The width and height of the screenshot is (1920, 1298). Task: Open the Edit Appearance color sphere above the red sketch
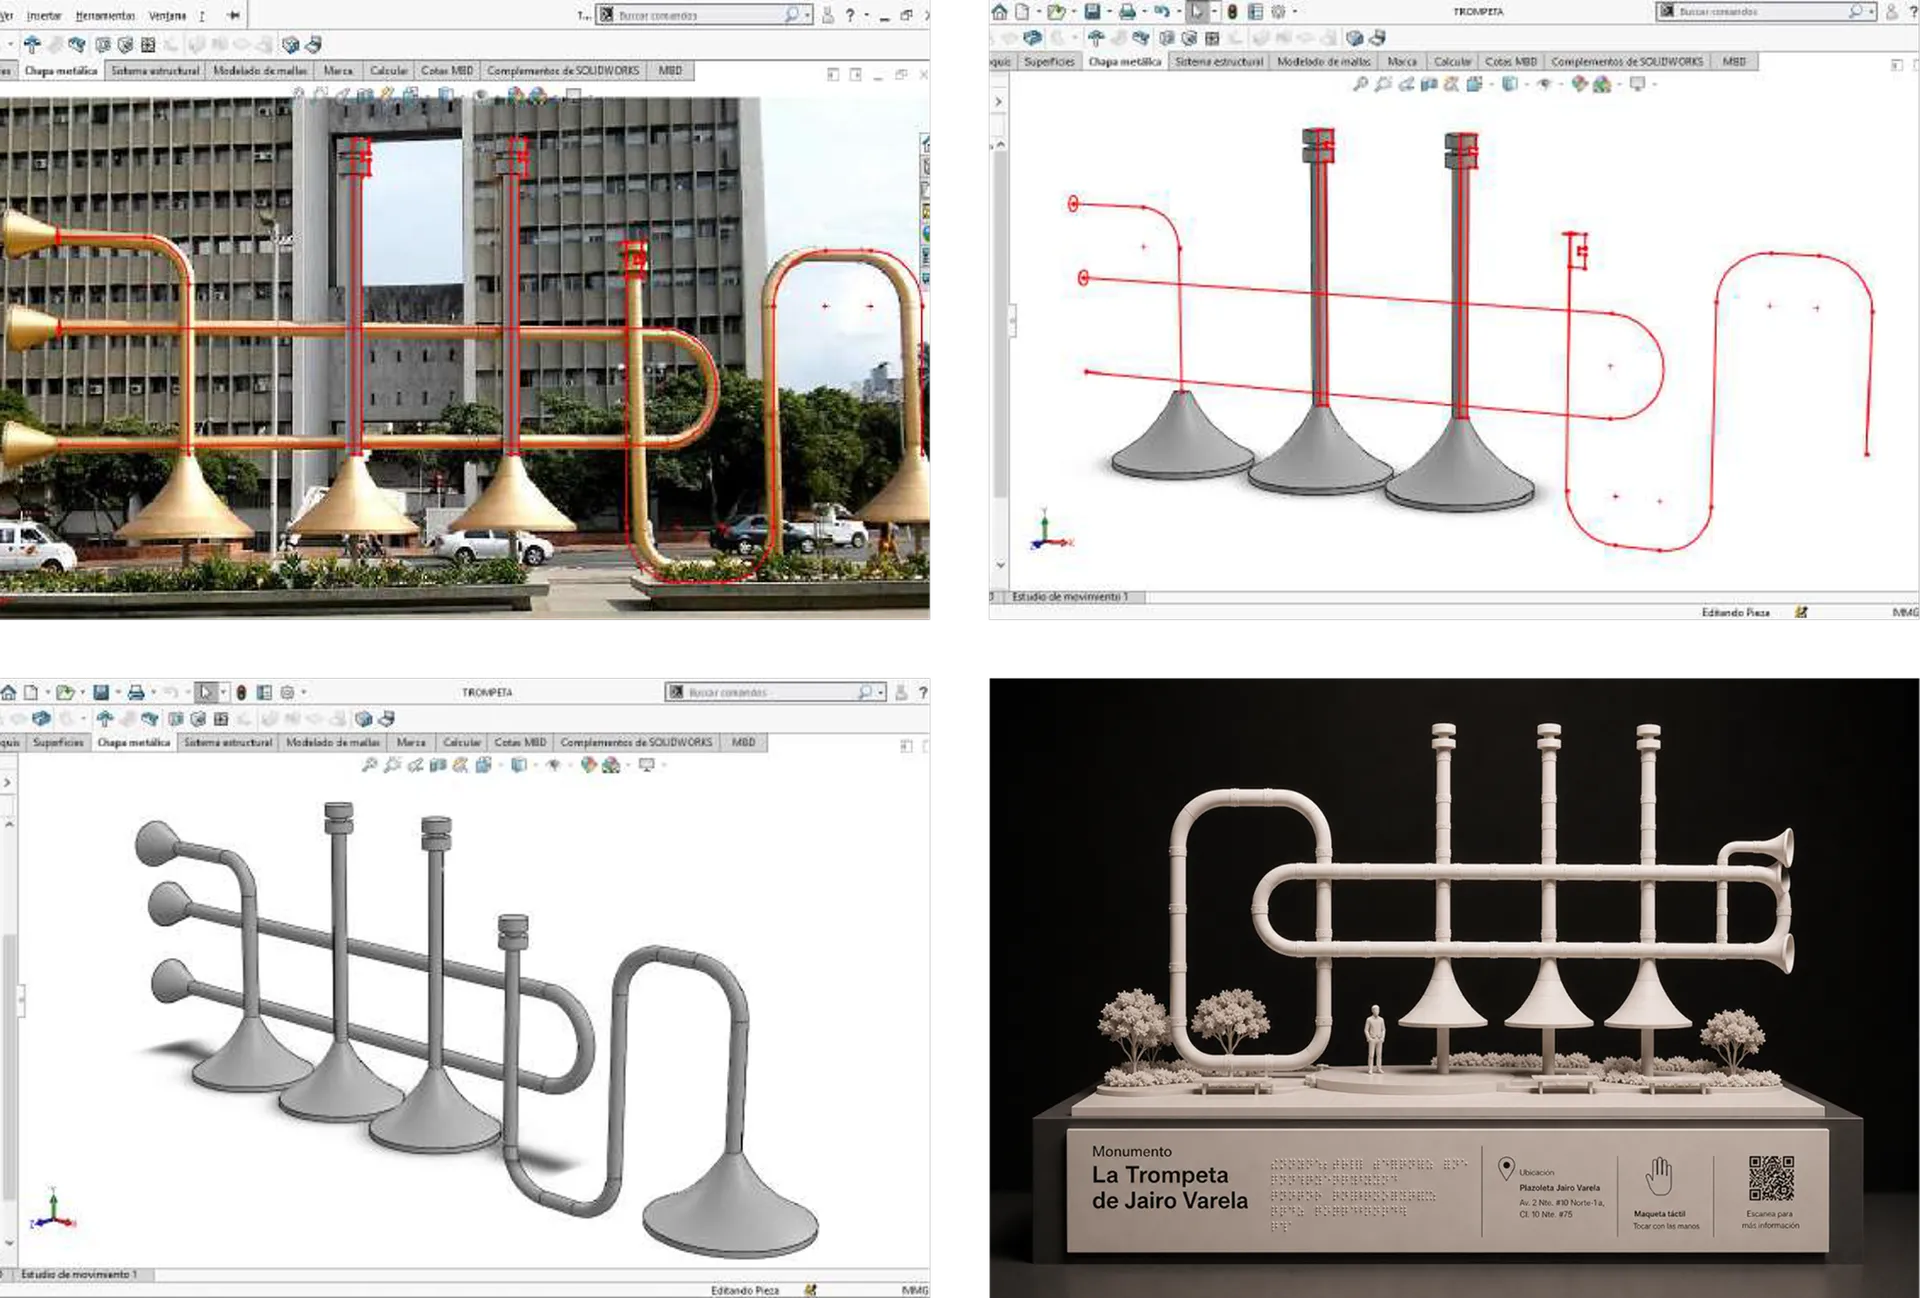click(x=1578, y=84)
